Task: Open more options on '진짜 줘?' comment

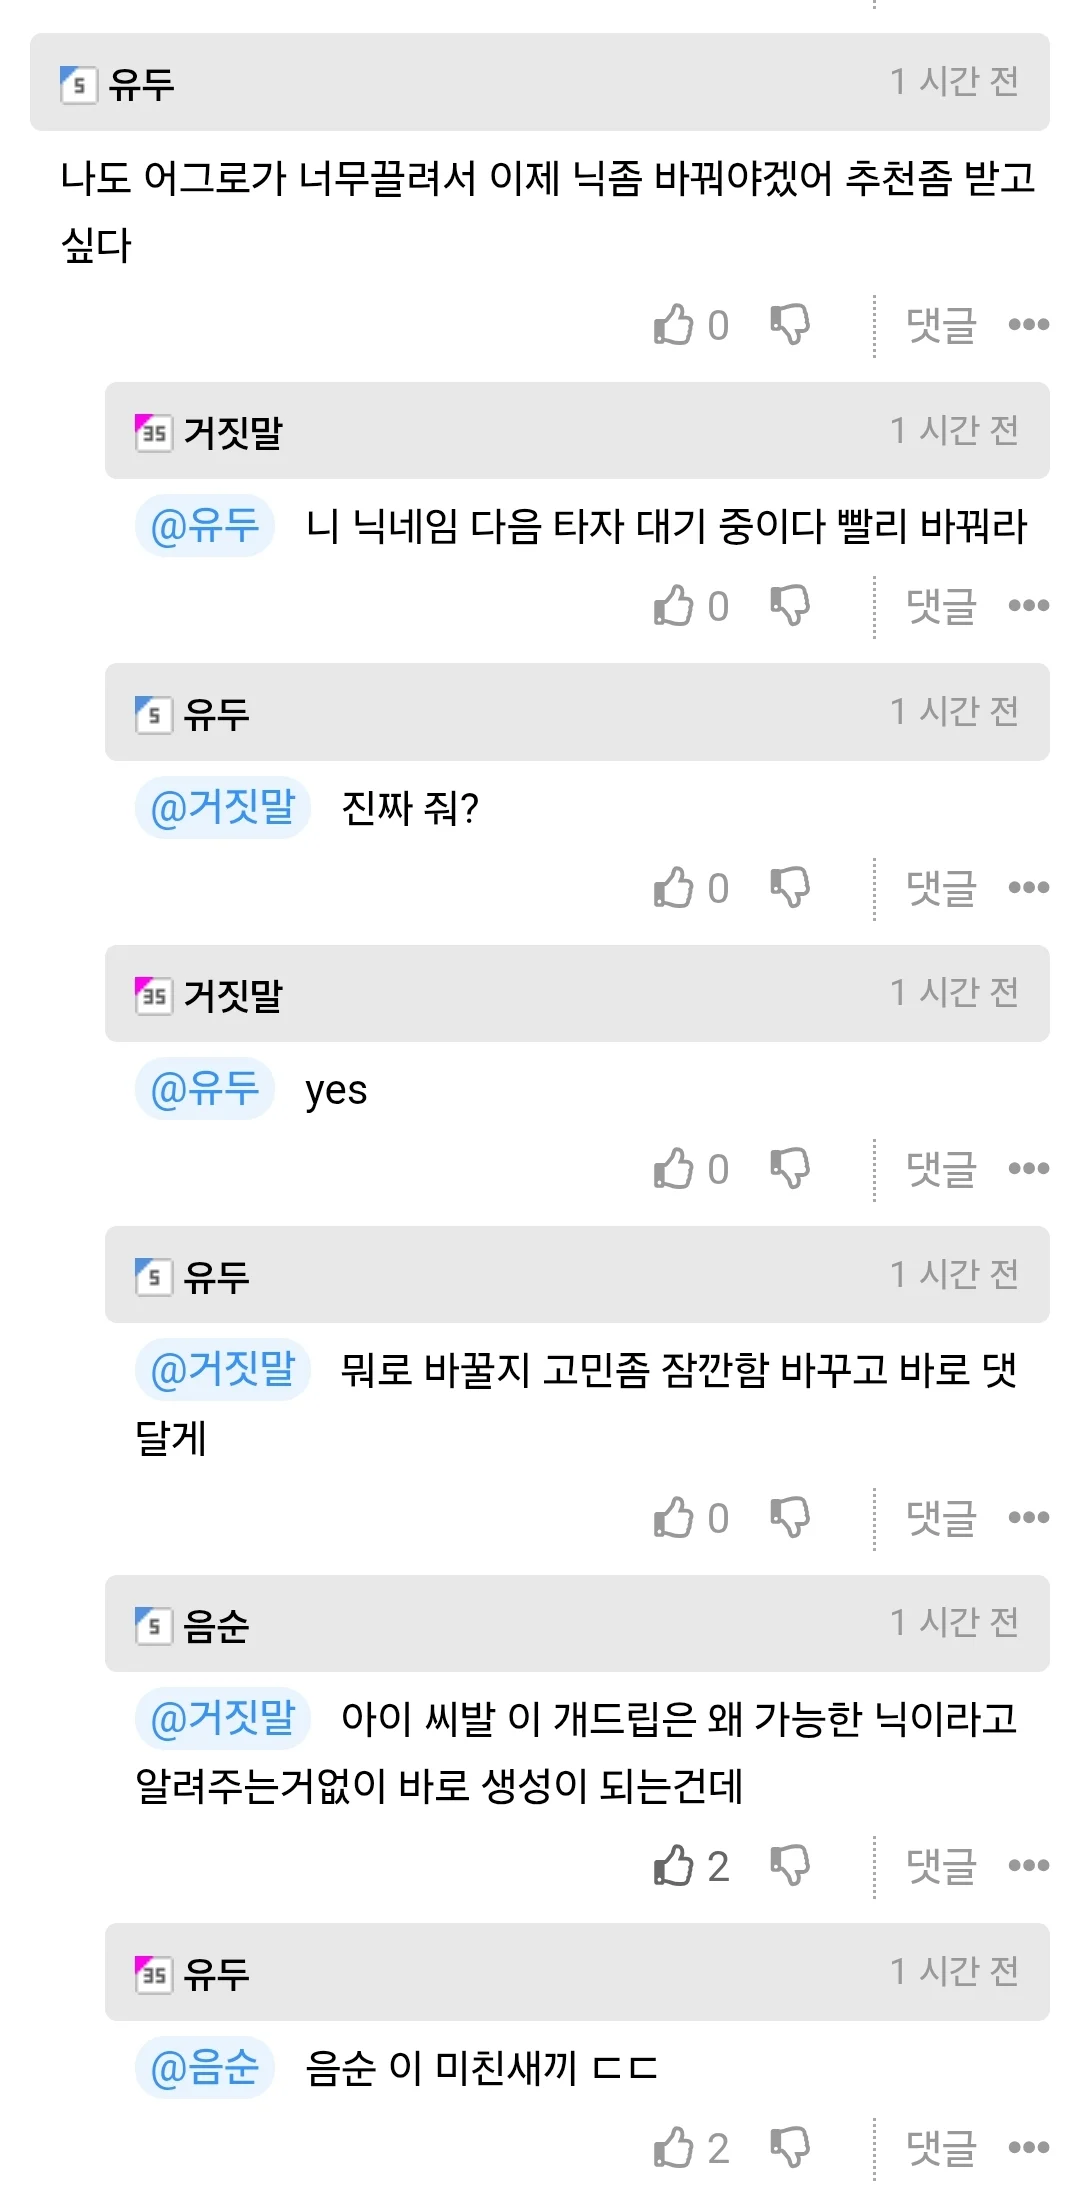Action: click(1028, 888)
